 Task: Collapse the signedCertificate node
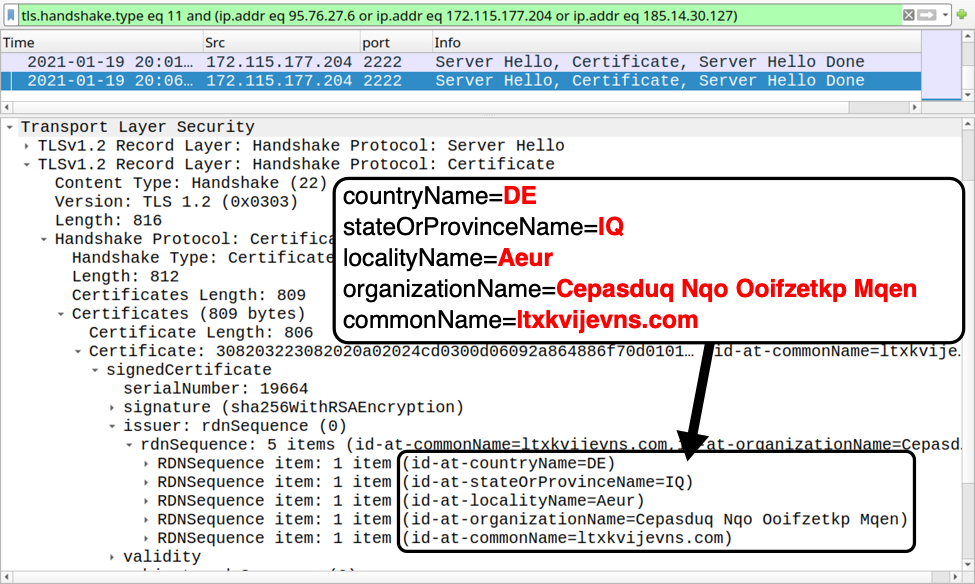coord(95,370)
